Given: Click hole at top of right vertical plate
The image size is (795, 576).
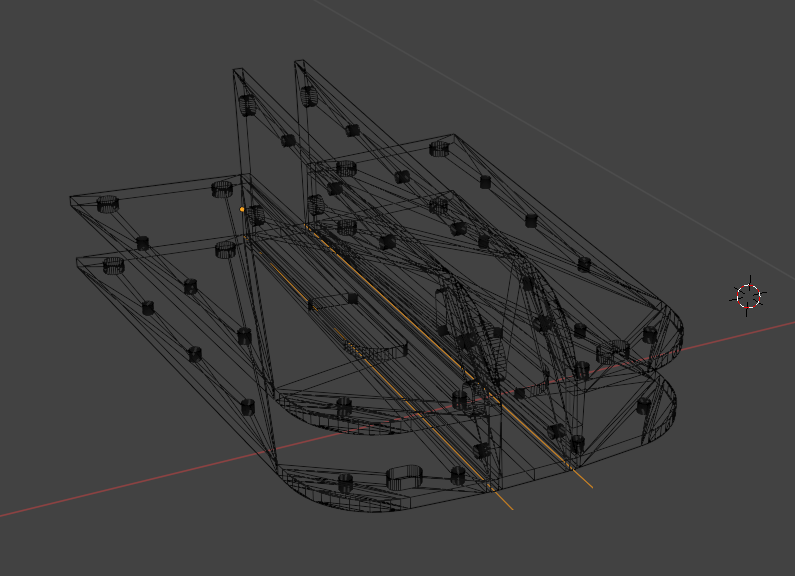Looking at the screenshot, I should (308, 96).
